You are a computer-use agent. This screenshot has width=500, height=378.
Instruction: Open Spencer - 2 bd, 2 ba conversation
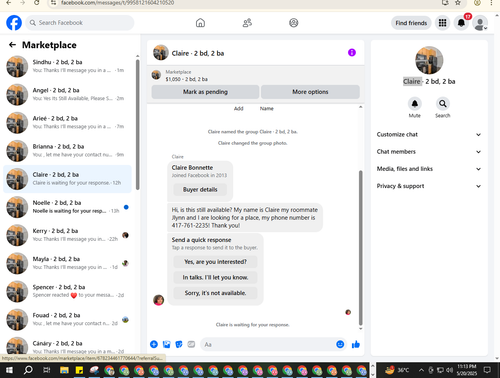67,291
